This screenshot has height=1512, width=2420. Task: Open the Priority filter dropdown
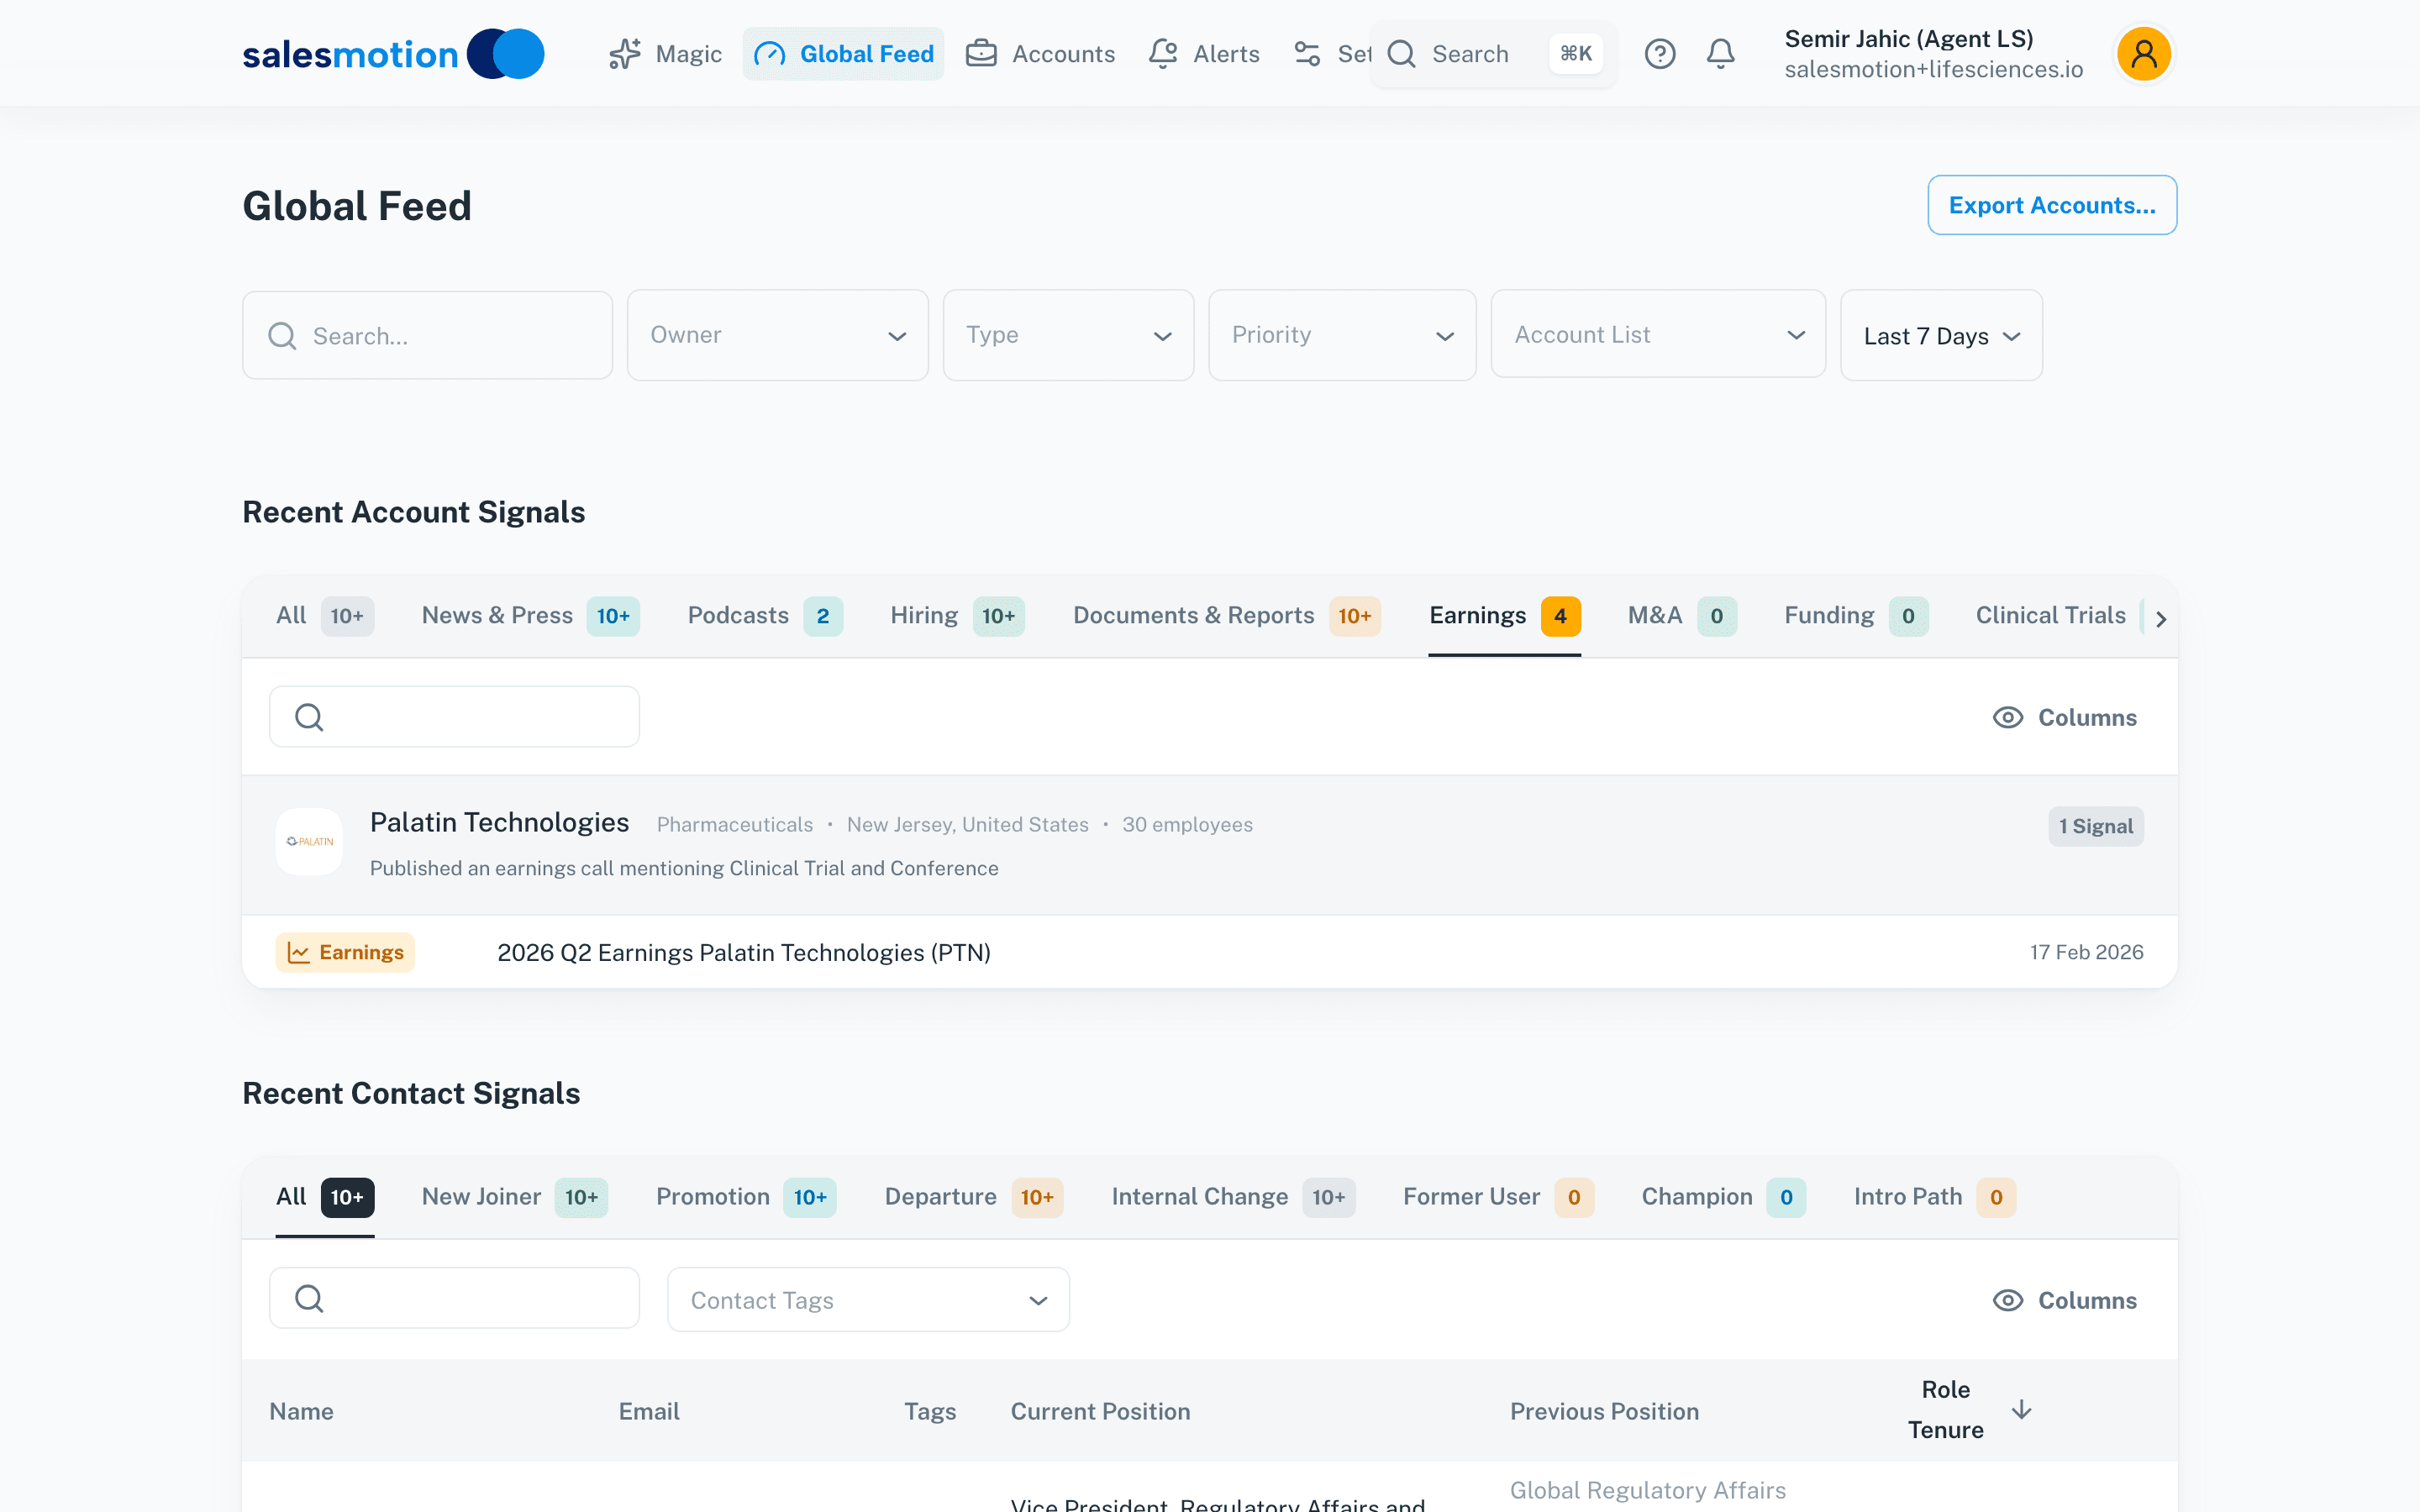tap(1342, 335)
